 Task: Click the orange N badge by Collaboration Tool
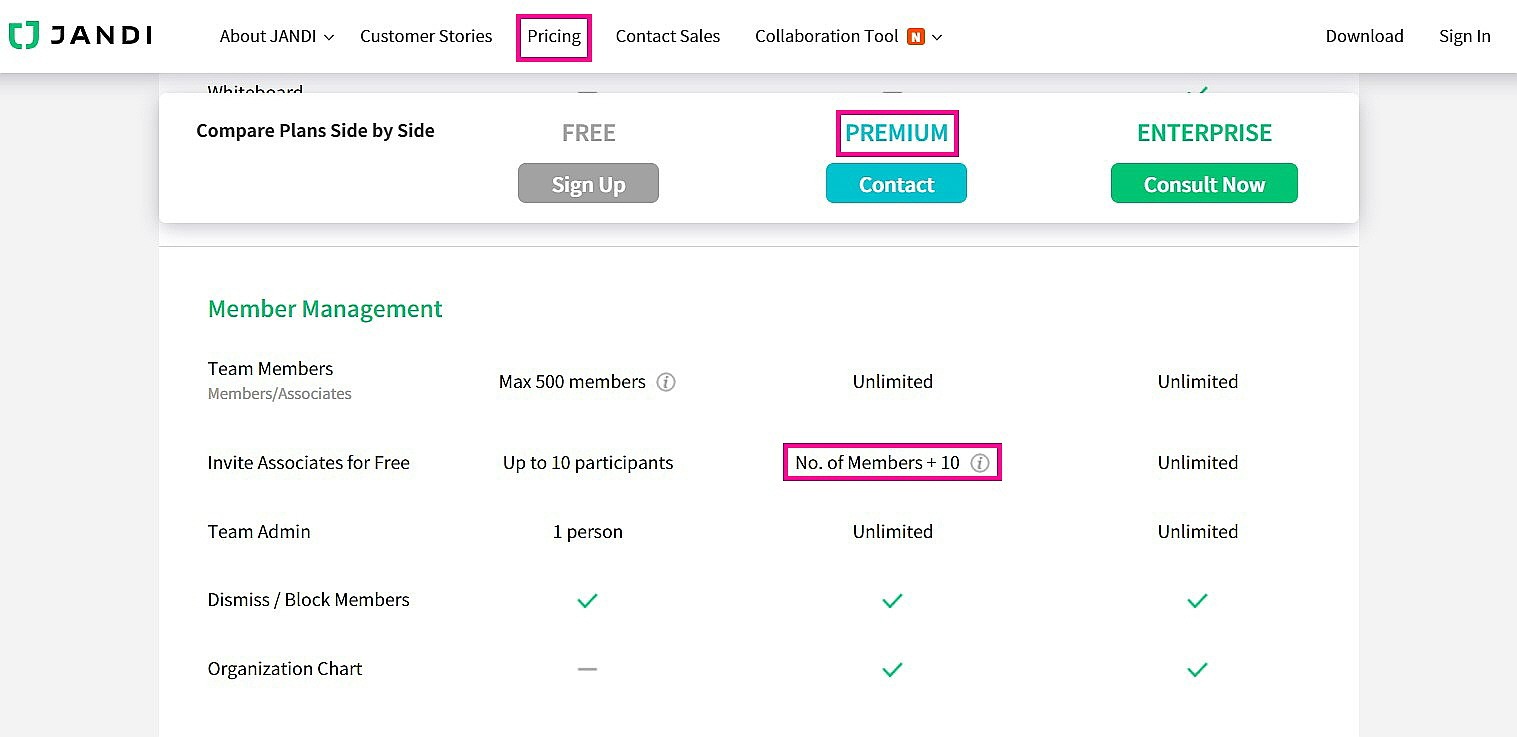pos(915,37)
